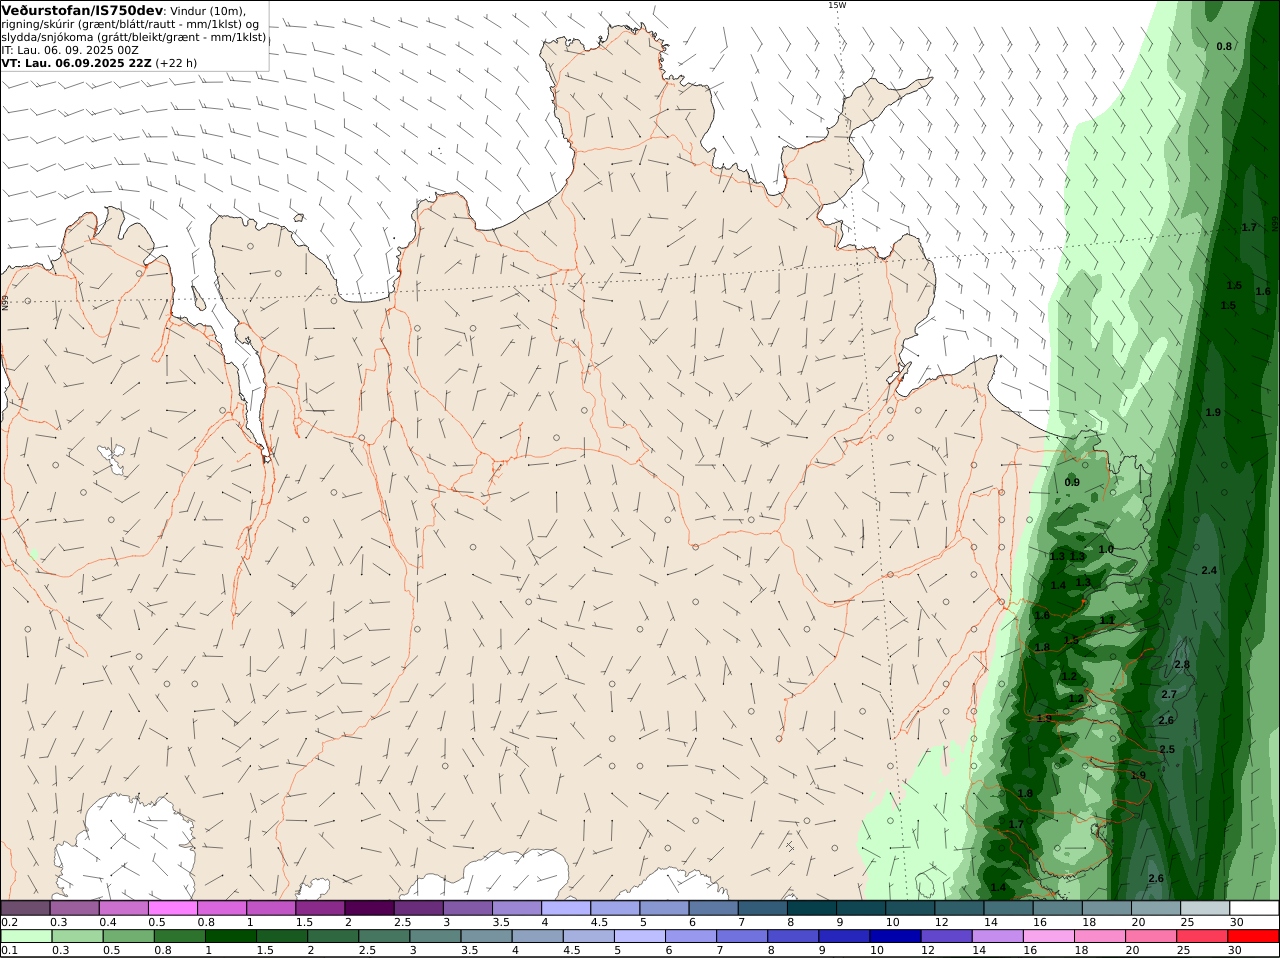This screenshot has height=958, width=1280.
Task: Click the 2.8 precipitation value on map
Action: pos(1182,664)
